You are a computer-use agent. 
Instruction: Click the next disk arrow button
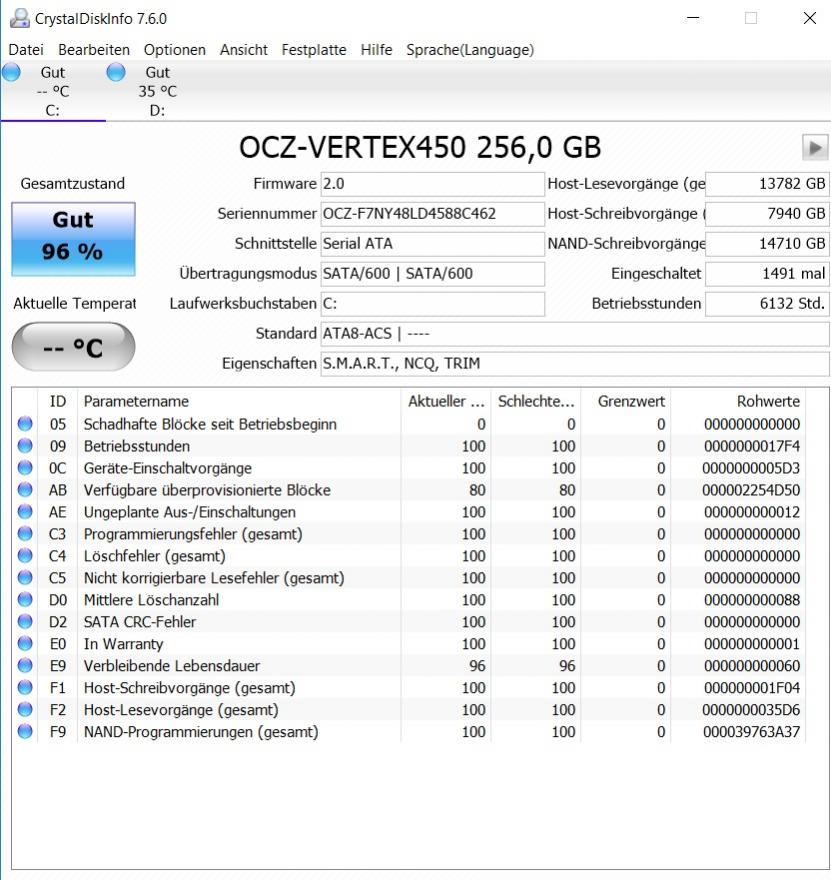(x=815, y=148)
